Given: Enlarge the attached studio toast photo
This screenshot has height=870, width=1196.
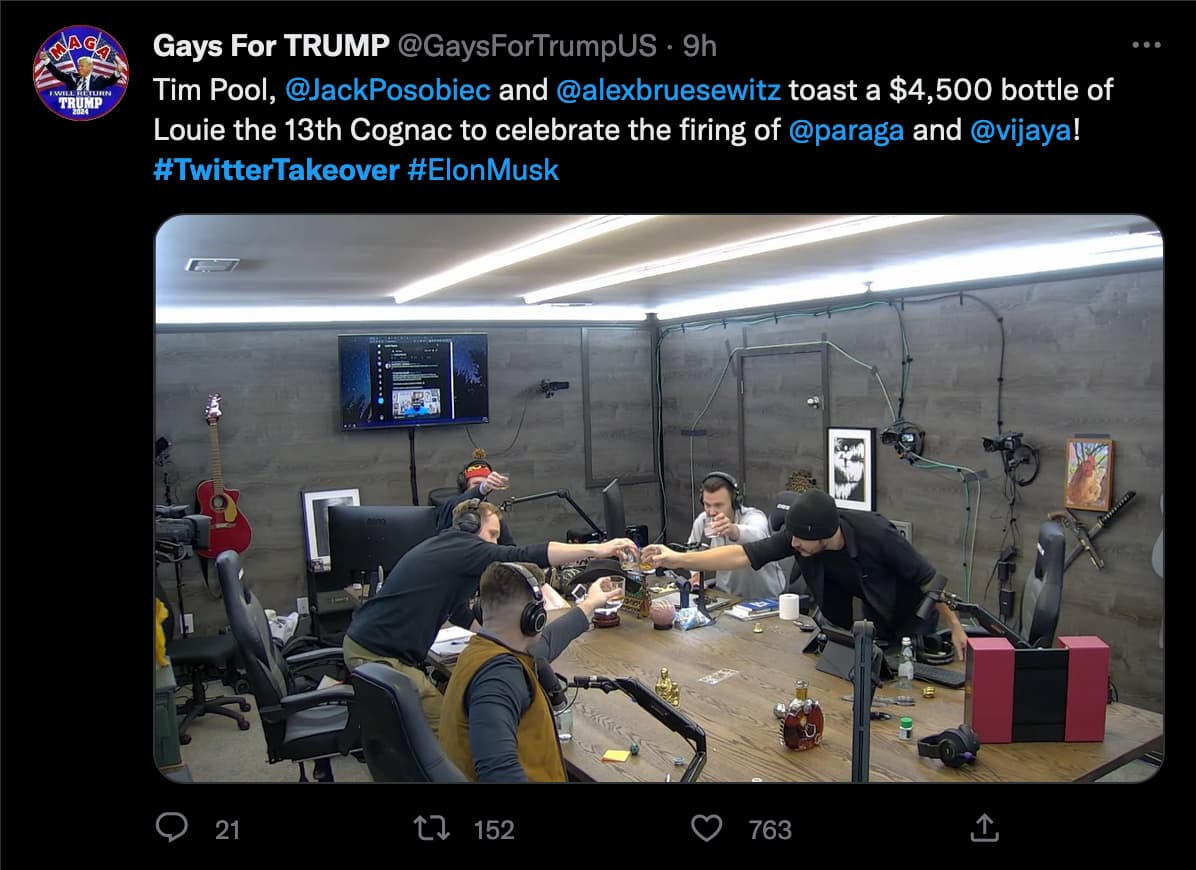Looking at the screenshot, I should 659,499.
